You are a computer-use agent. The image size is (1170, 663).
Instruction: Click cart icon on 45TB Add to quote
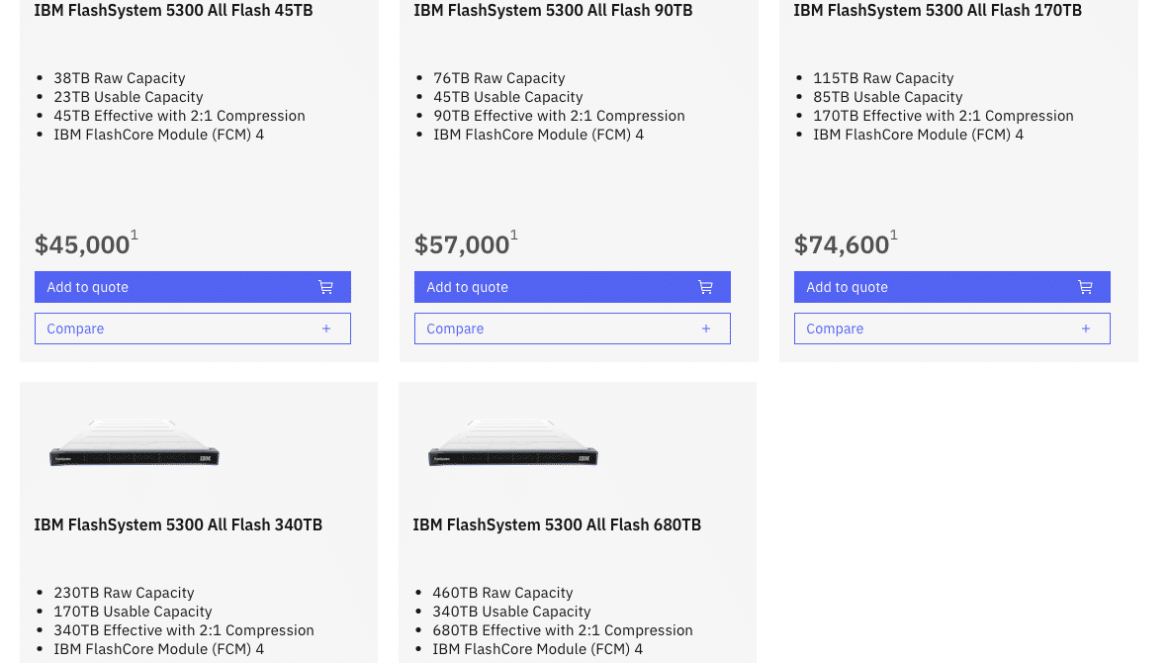[x=326, y=287]
